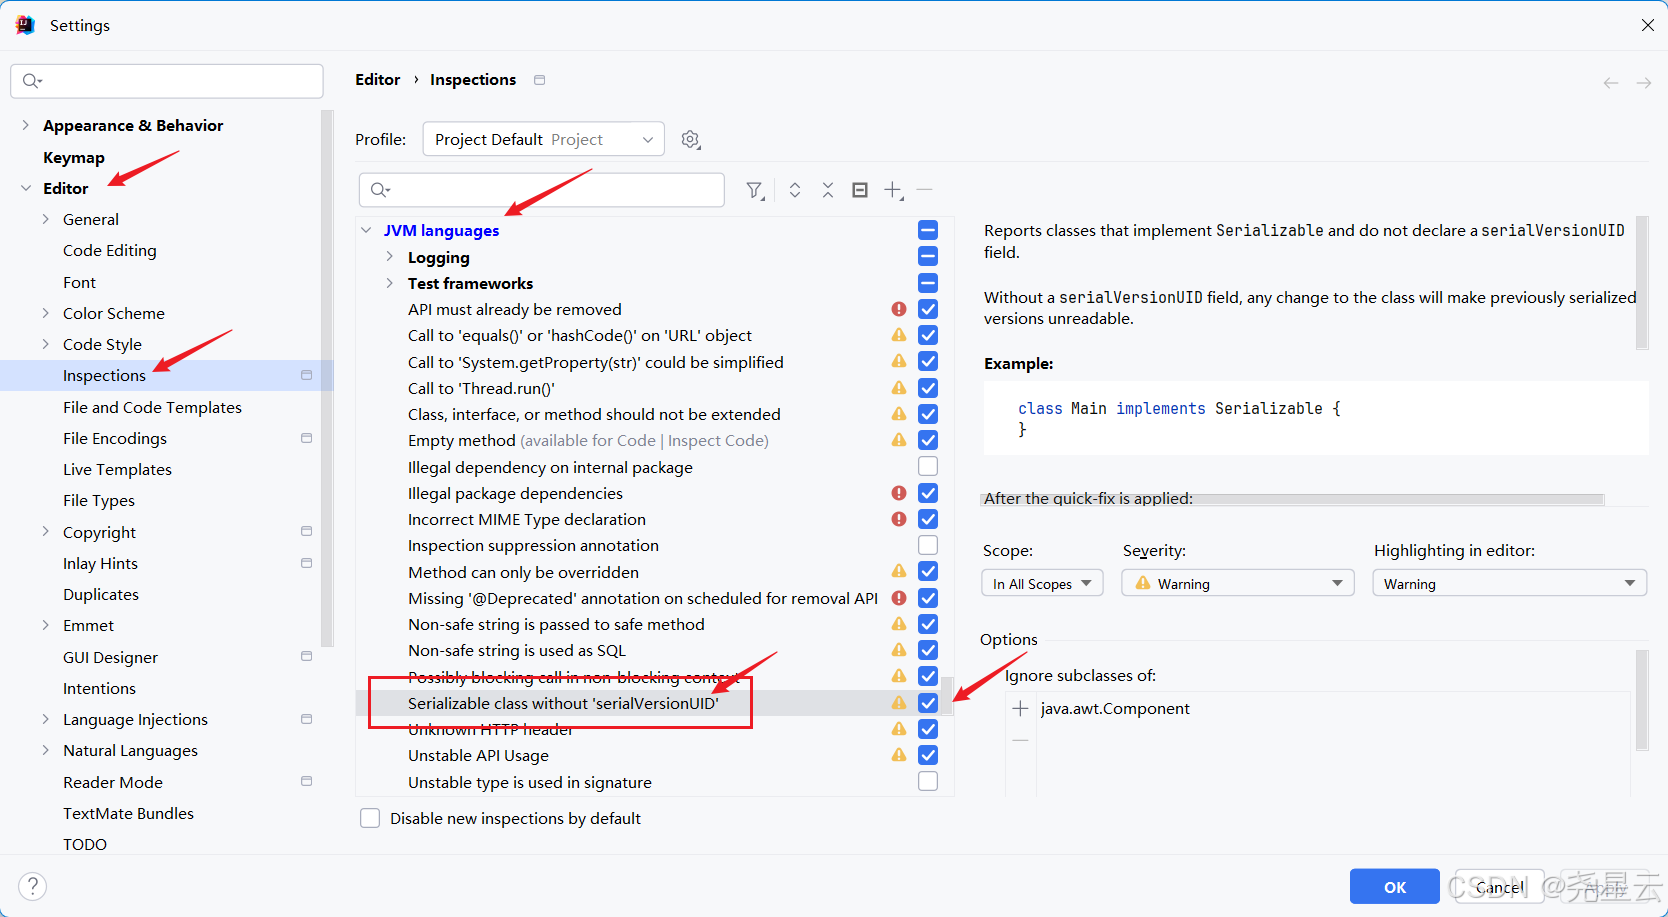This screenshot has height=917, width=1668.
Task: Click the inspections search field
Action: pyautogui.click(x=540, y=189)
